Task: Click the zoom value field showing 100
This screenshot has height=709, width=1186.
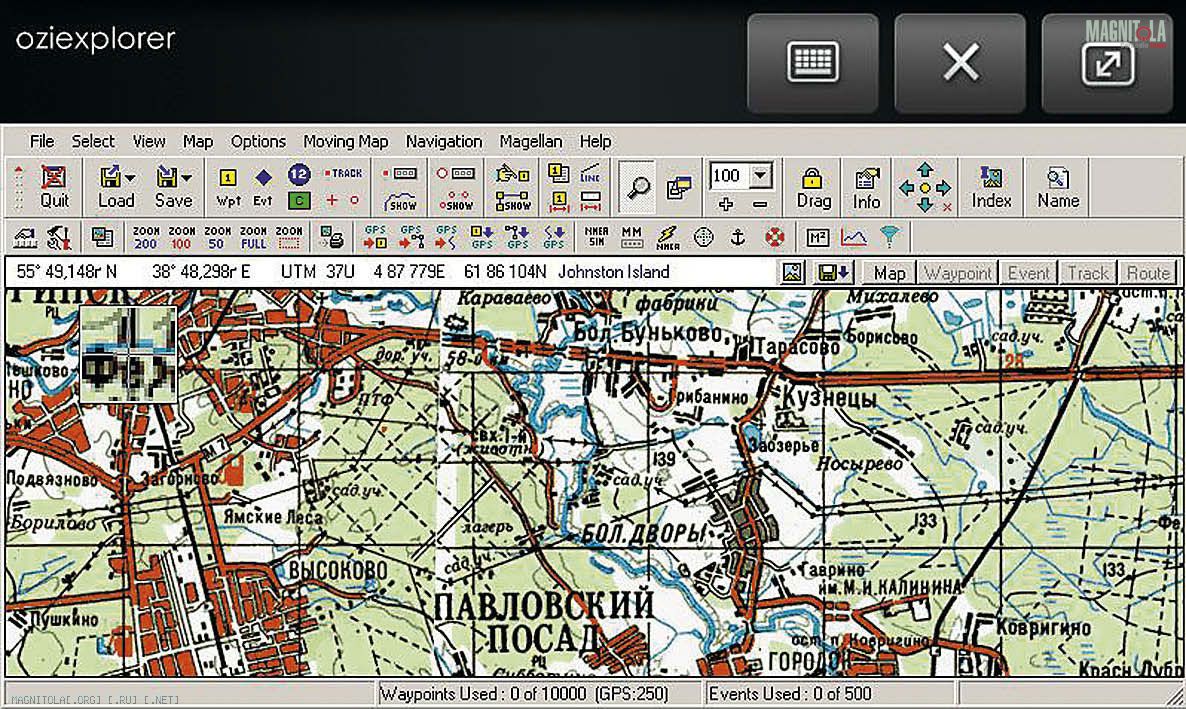Action: (729, 176)
